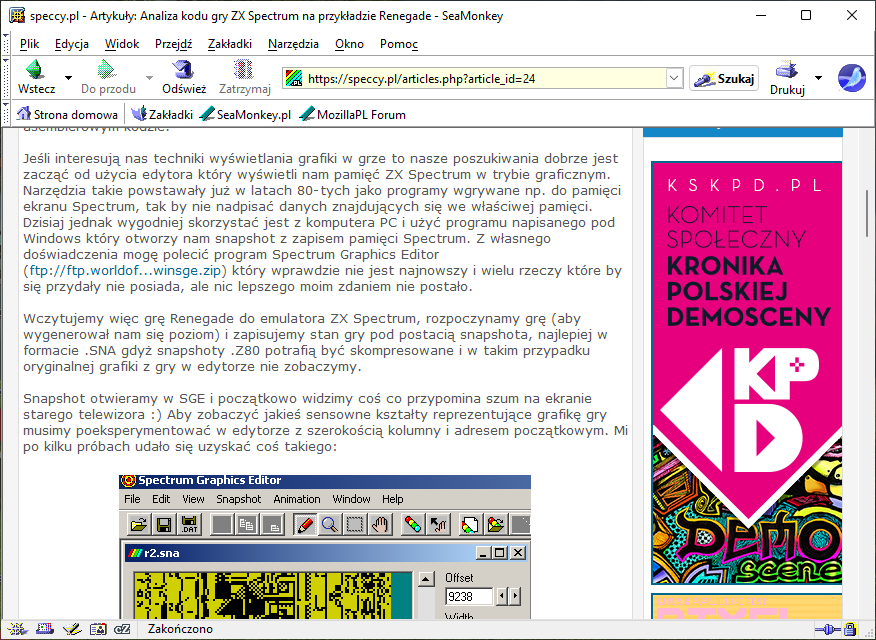Open the Narzędzia menu

(293, 44)
